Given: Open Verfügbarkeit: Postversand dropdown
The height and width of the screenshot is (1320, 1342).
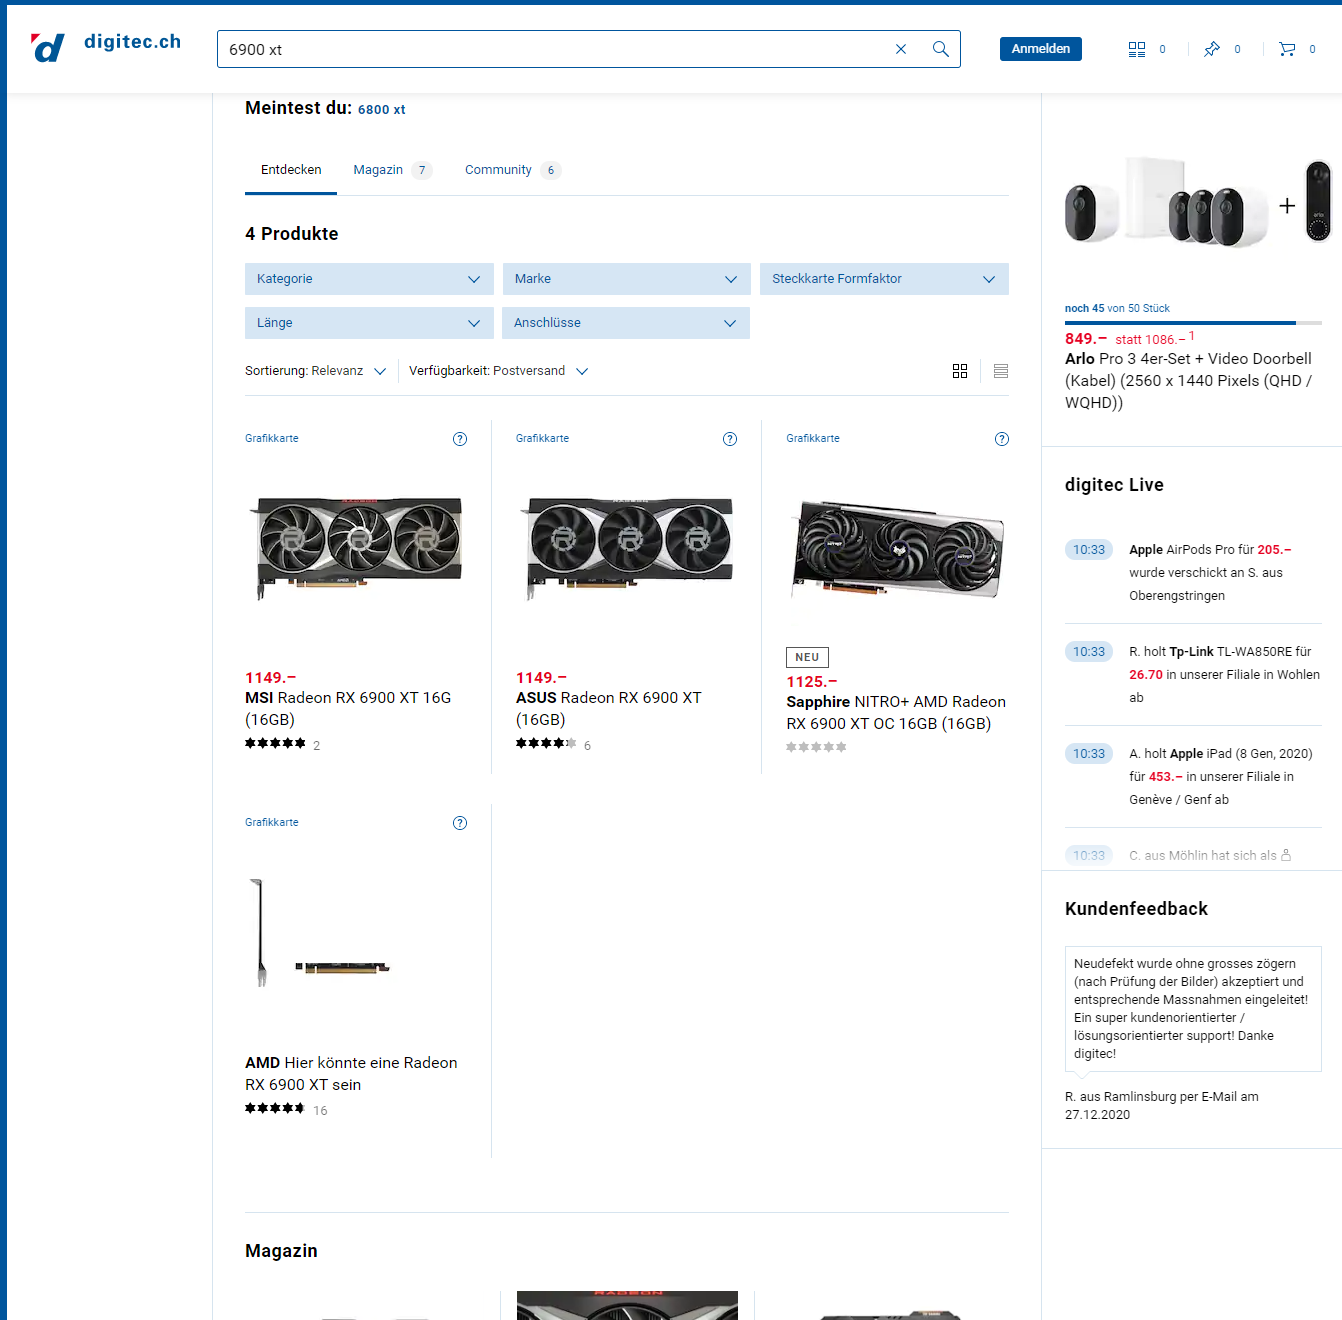Looking at the screenshot, I should 498,371.
